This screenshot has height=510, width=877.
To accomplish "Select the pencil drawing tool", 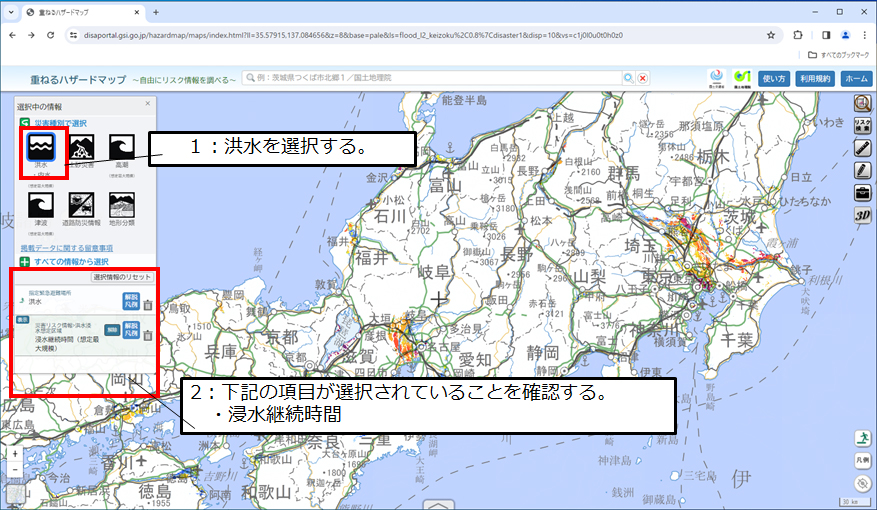I will point(862,170).
